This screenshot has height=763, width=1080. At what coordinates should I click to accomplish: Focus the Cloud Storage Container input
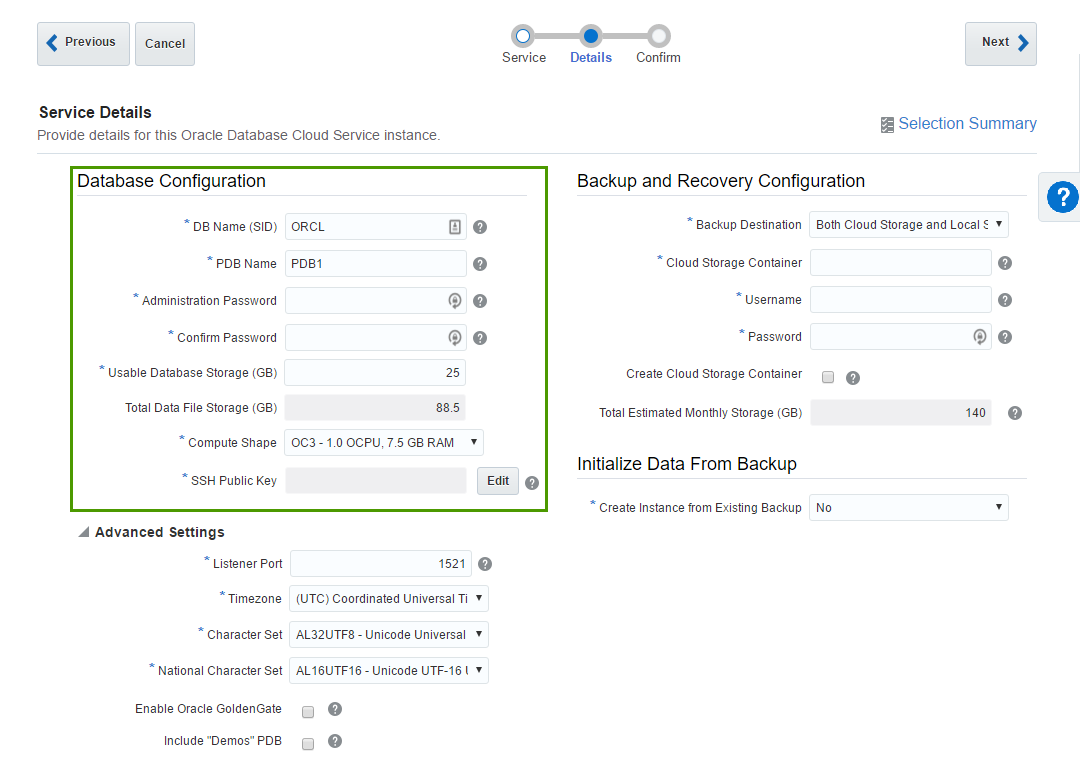(901, 262)
